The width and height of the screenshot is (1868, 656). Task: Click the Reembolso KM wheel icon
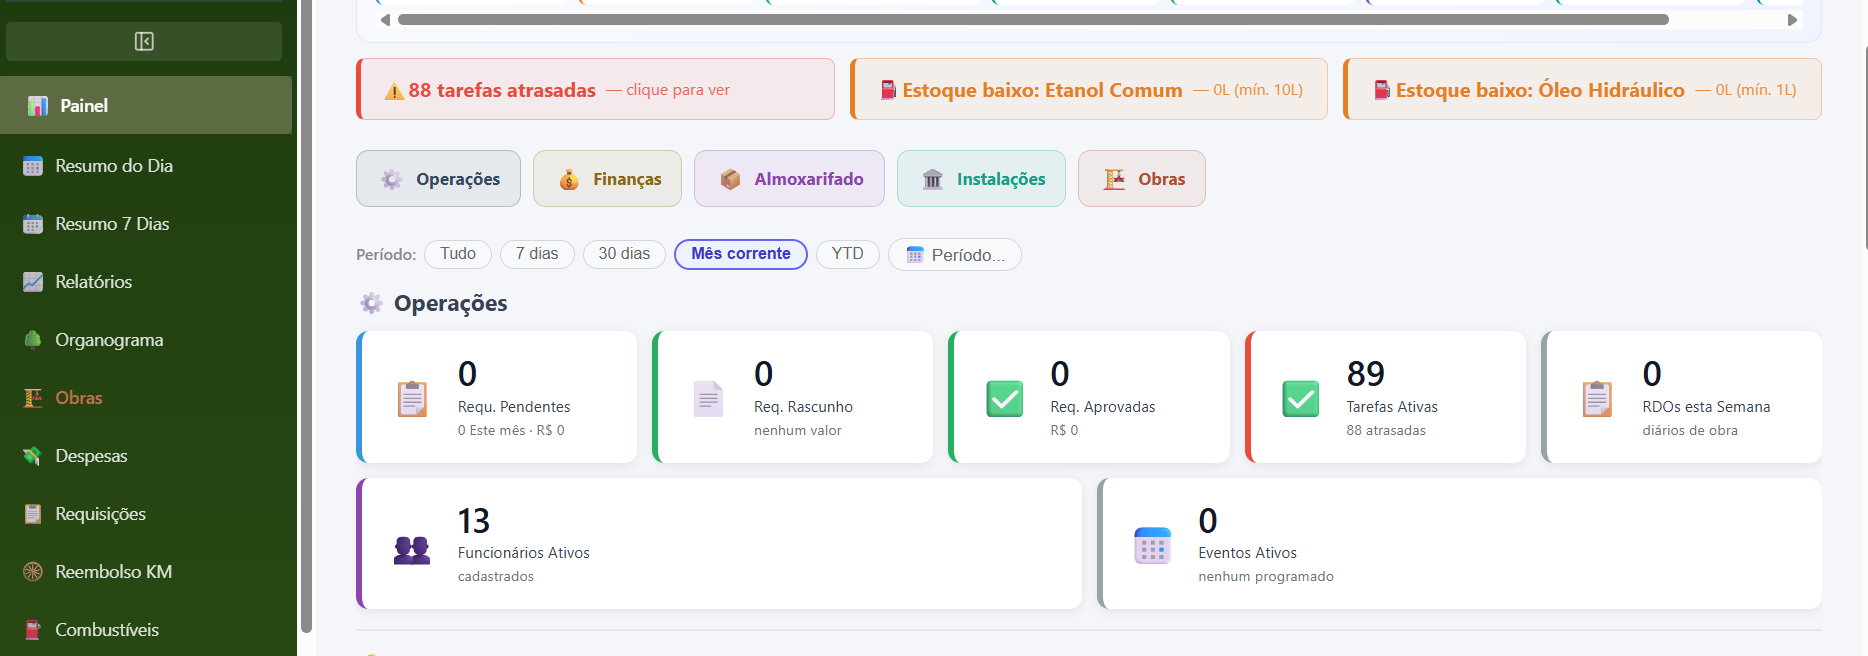click(x=33, y=572)
